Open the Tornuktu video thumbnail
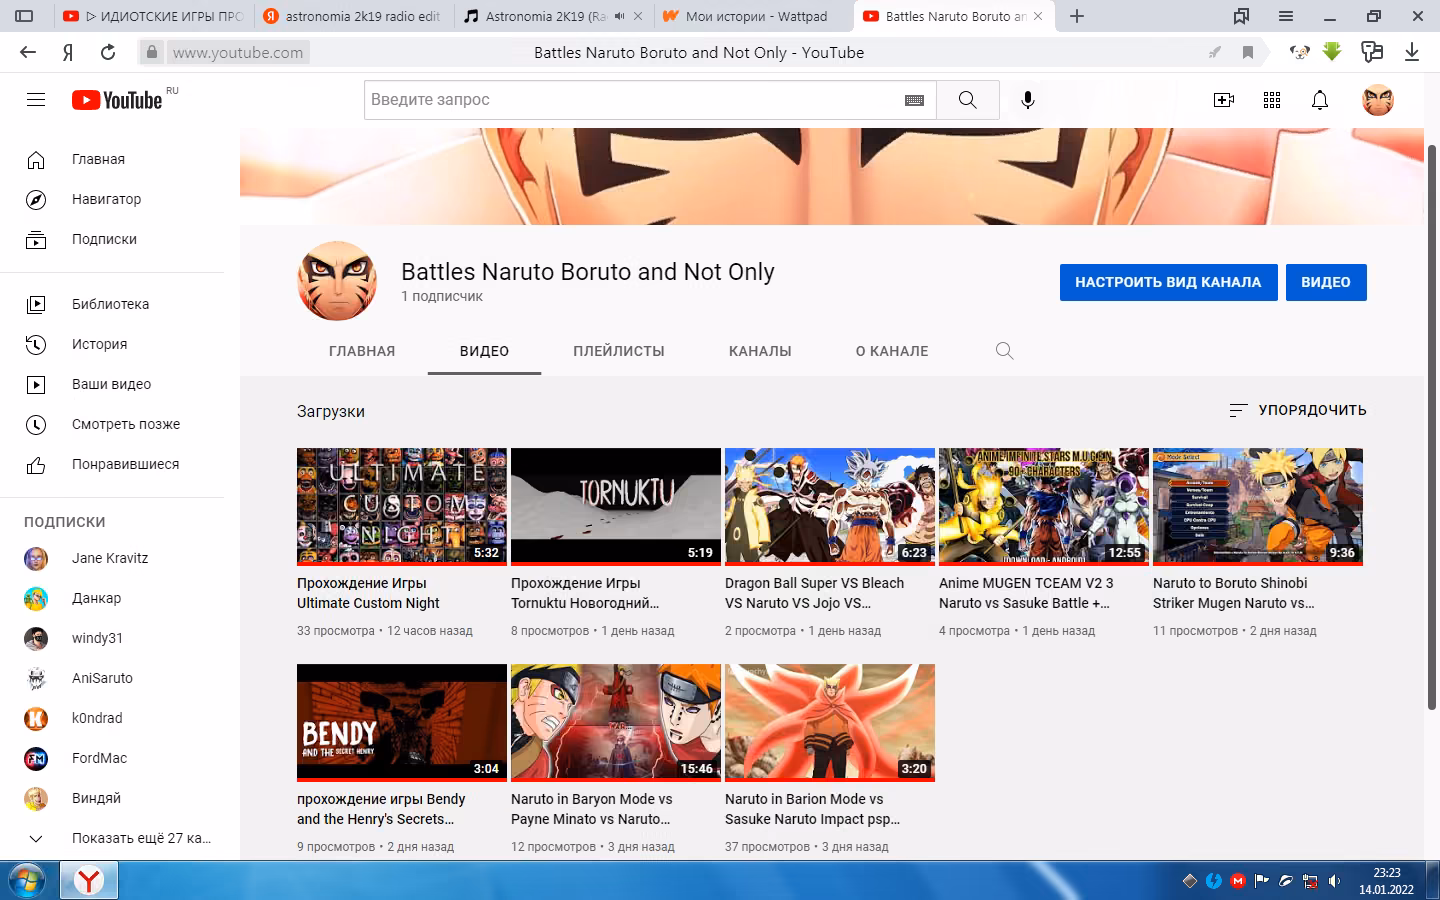 pyautogui.click(x=616, y=506)
